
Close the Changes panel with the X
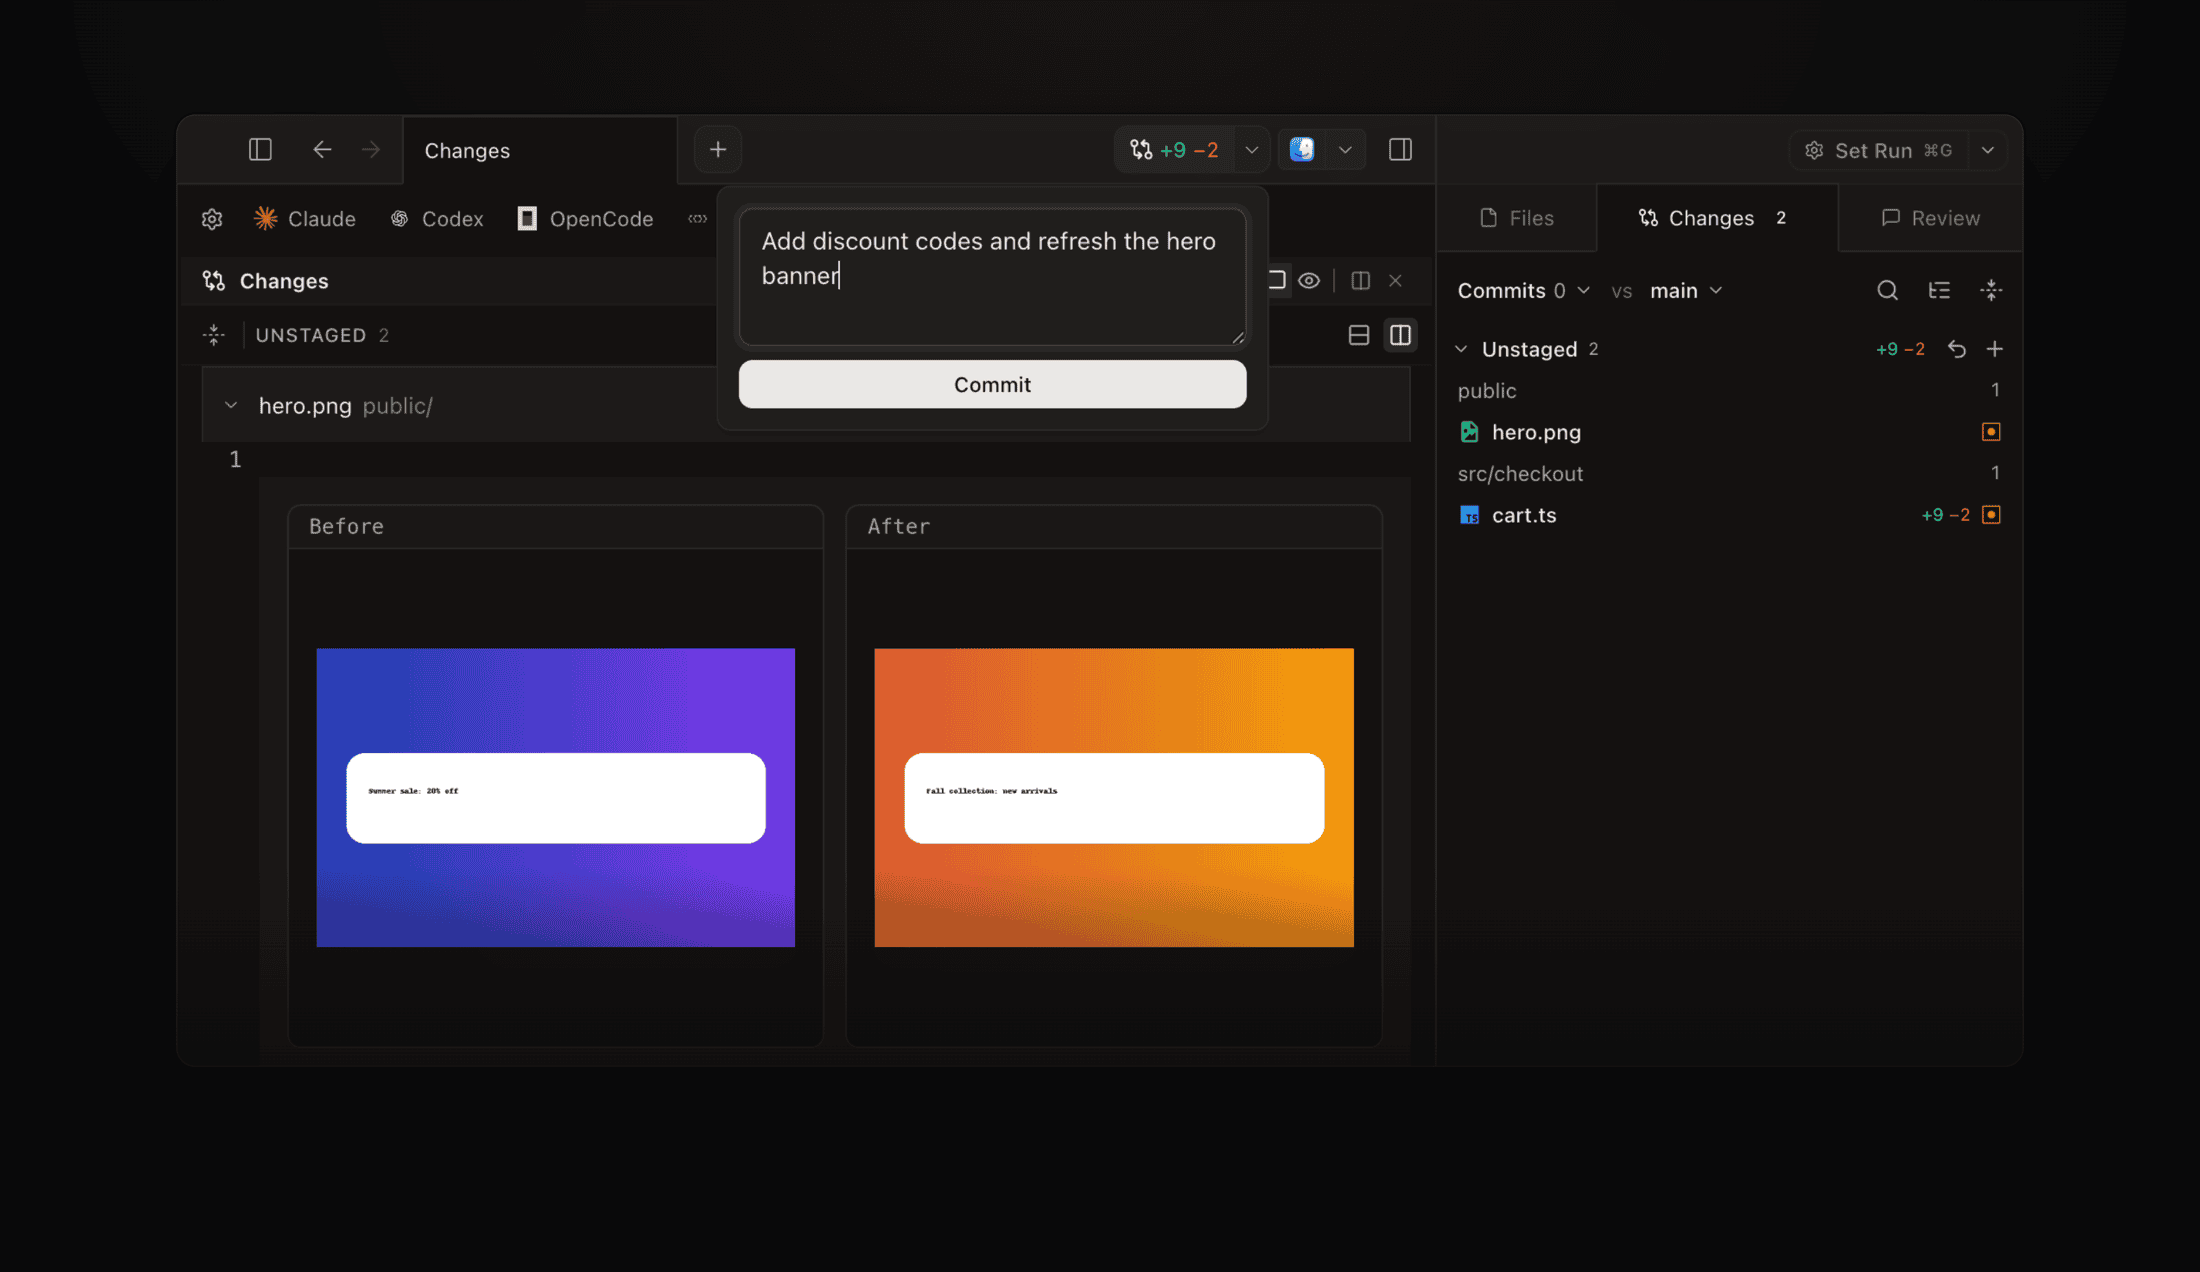pos(1395,281)
